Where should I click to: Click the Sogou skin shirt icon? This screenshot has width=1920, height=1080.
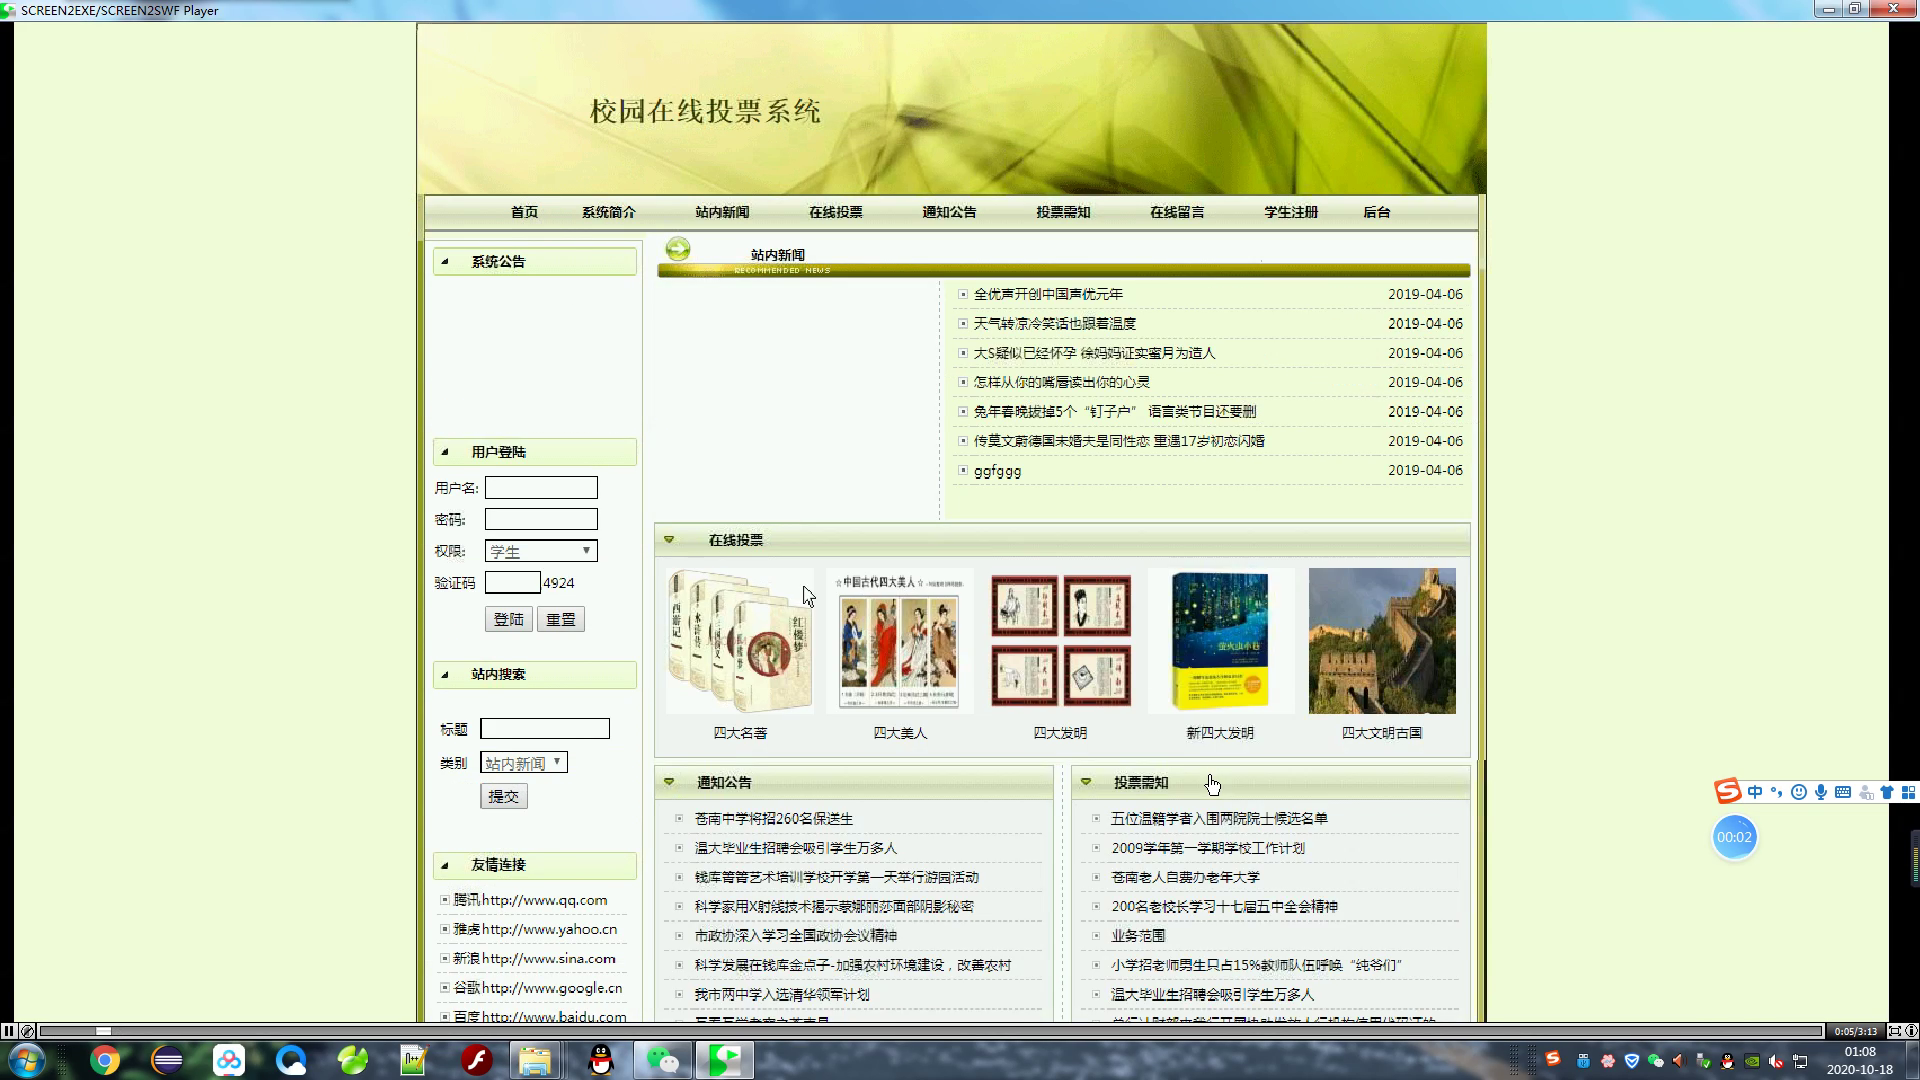tap(1887, 792)
